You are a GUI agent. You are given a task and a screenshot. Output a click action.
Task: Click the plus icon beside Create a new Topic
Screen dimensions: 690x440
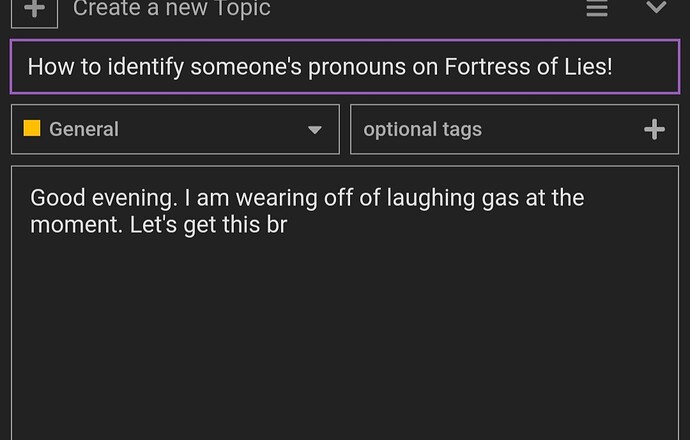(34, 10)
